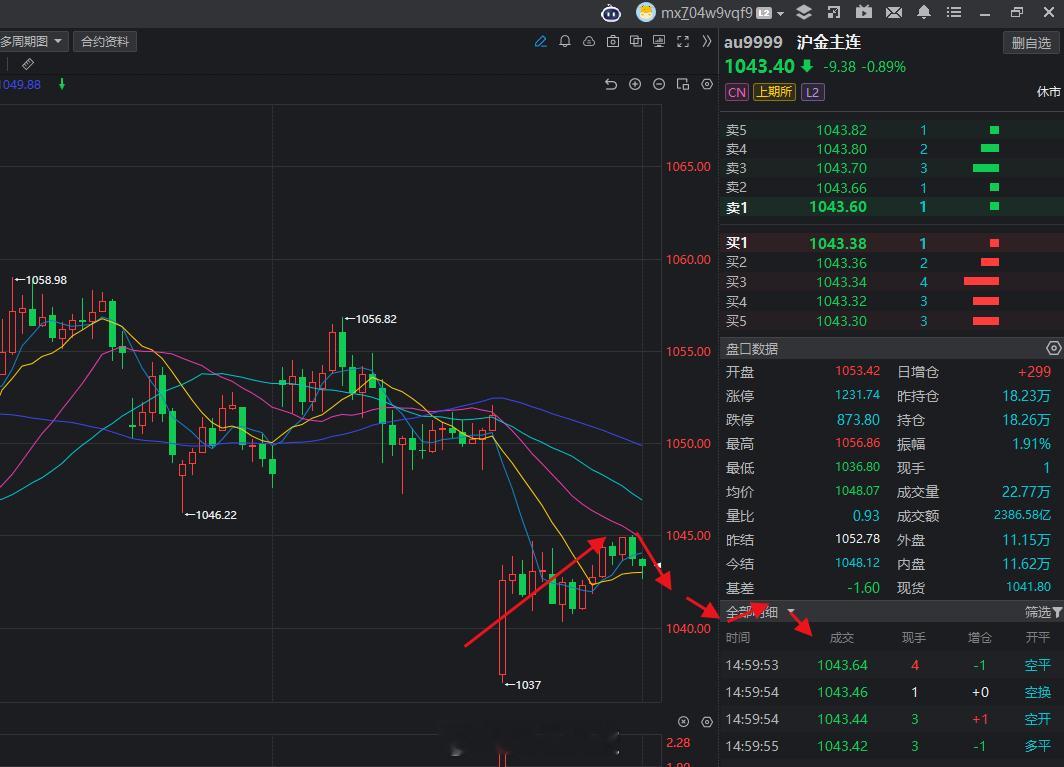
Task: Select the annotation pen tool on chart toolbar
Action: coord(541,41)
